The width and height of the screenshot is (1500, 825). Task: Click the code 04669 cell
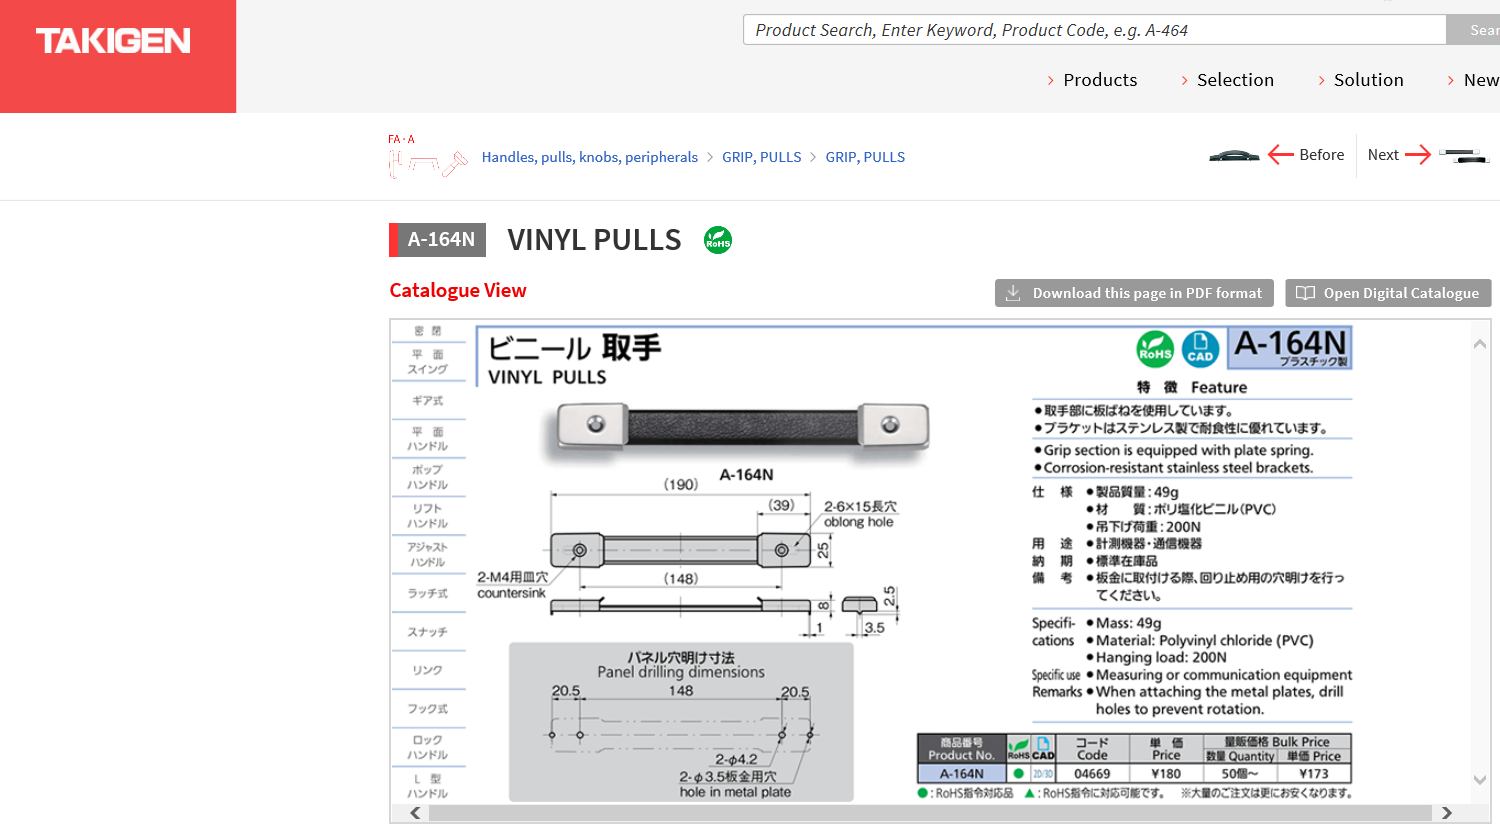point(1092,774)
